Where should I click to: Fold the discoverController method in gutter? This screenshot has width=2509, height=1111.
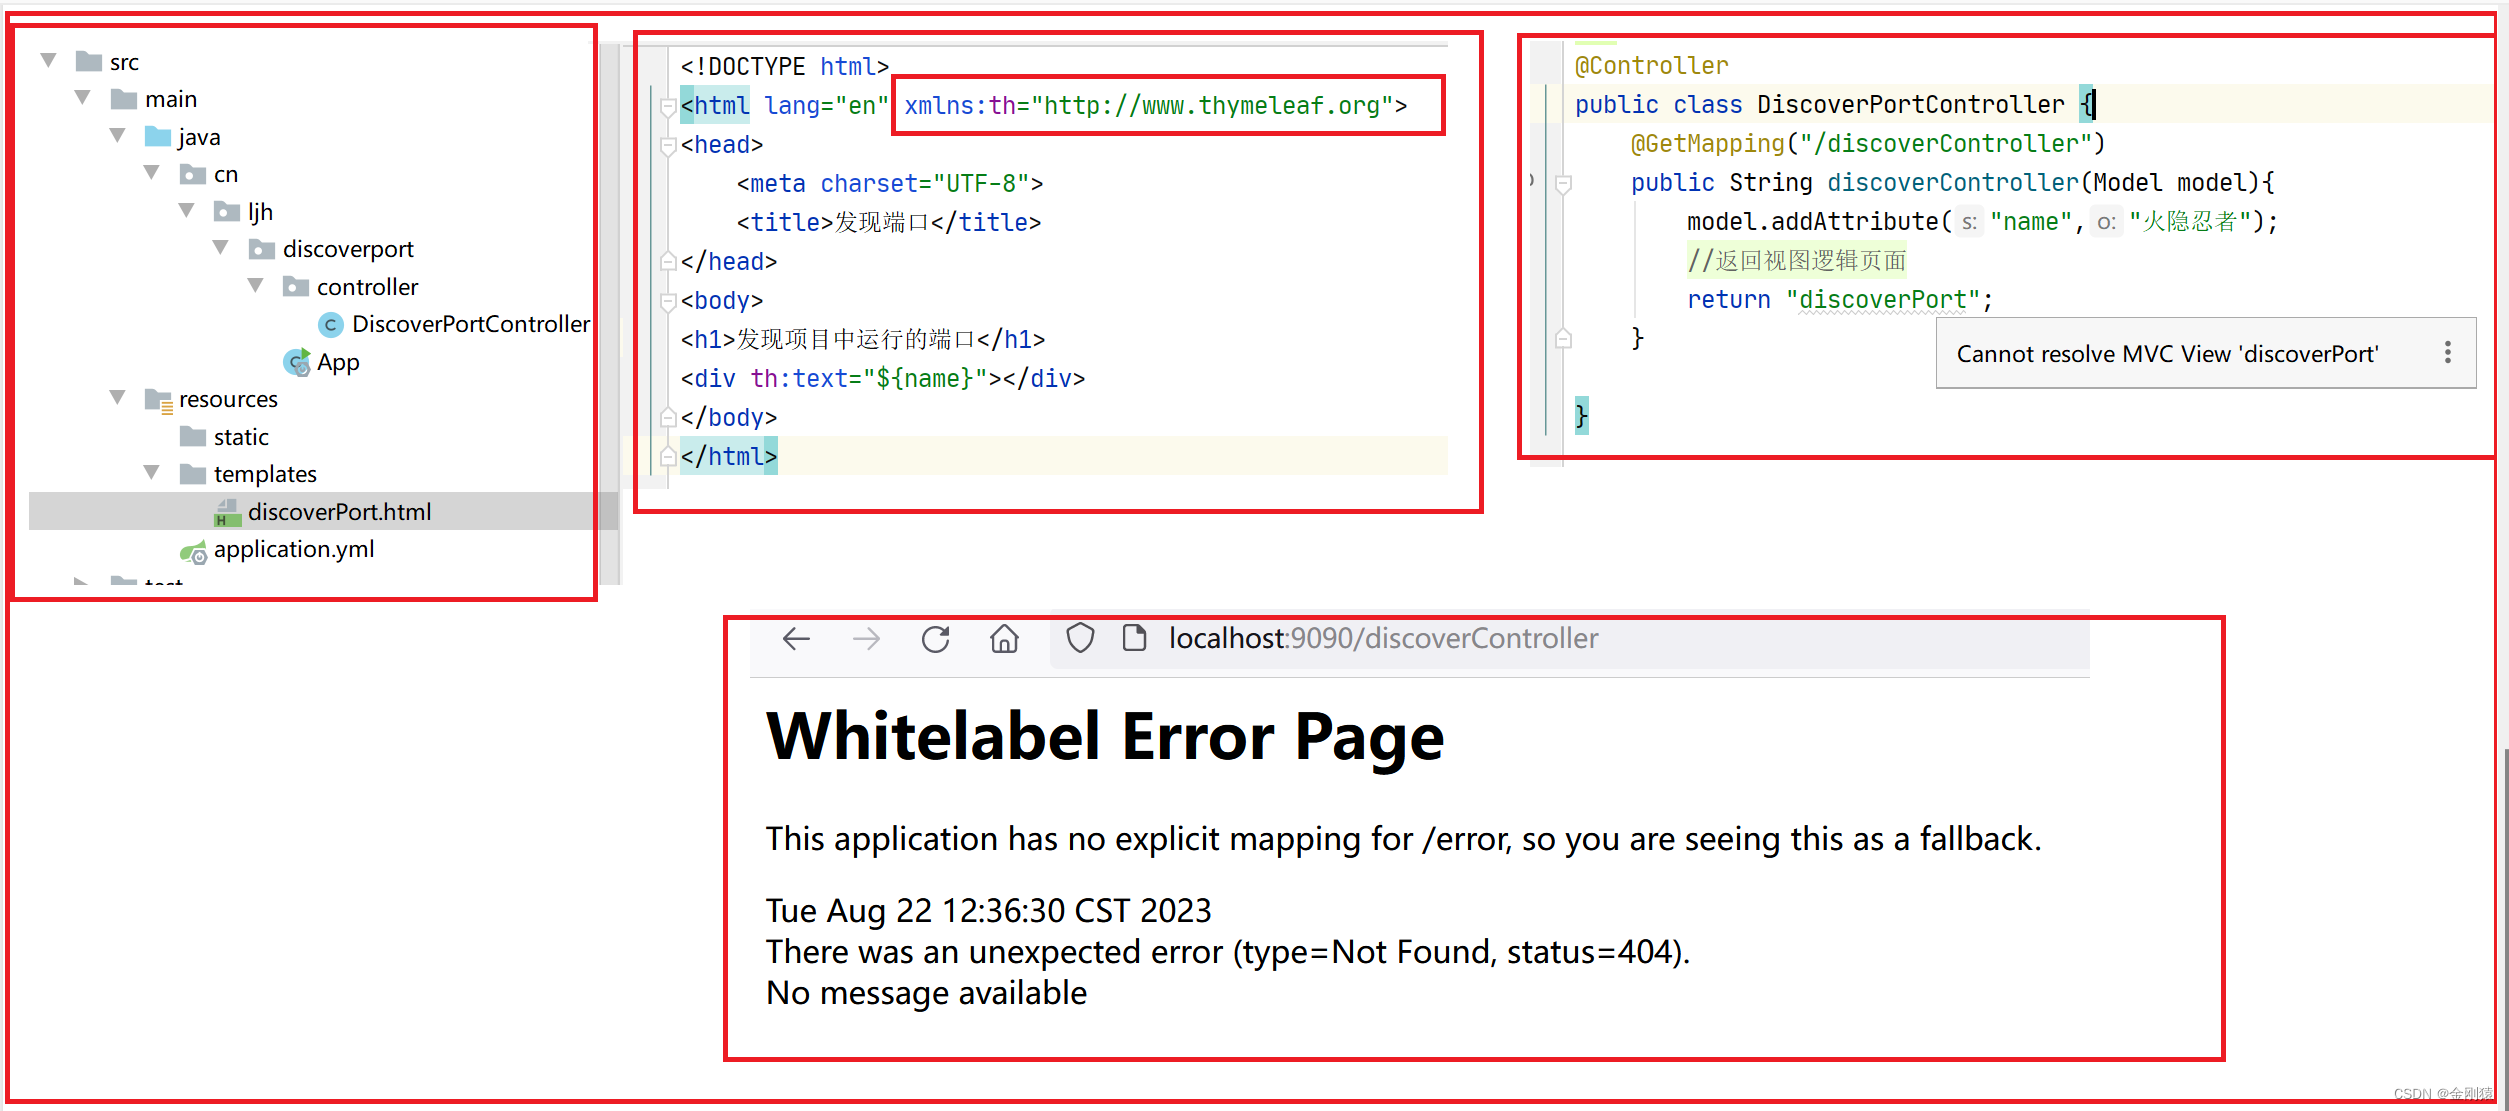coord(1563,183)
